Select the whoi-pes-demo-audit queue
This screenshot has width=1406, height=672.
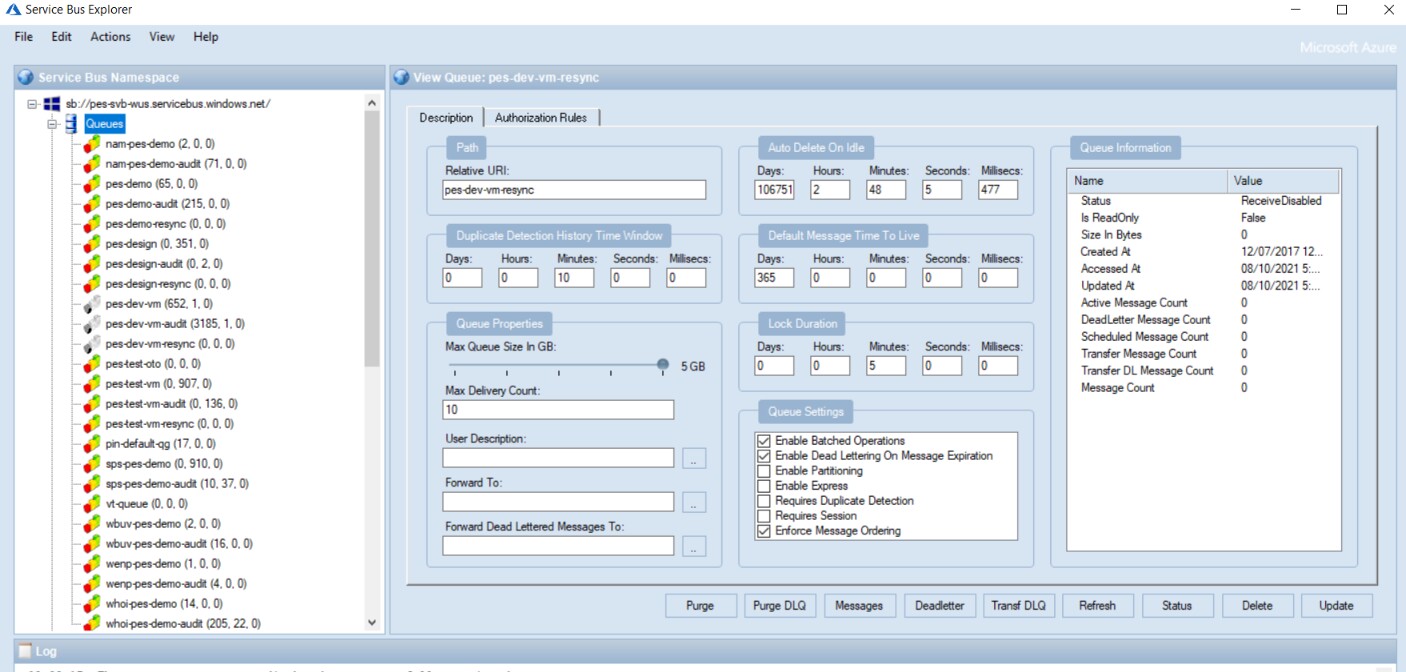(x=183, y=624)
